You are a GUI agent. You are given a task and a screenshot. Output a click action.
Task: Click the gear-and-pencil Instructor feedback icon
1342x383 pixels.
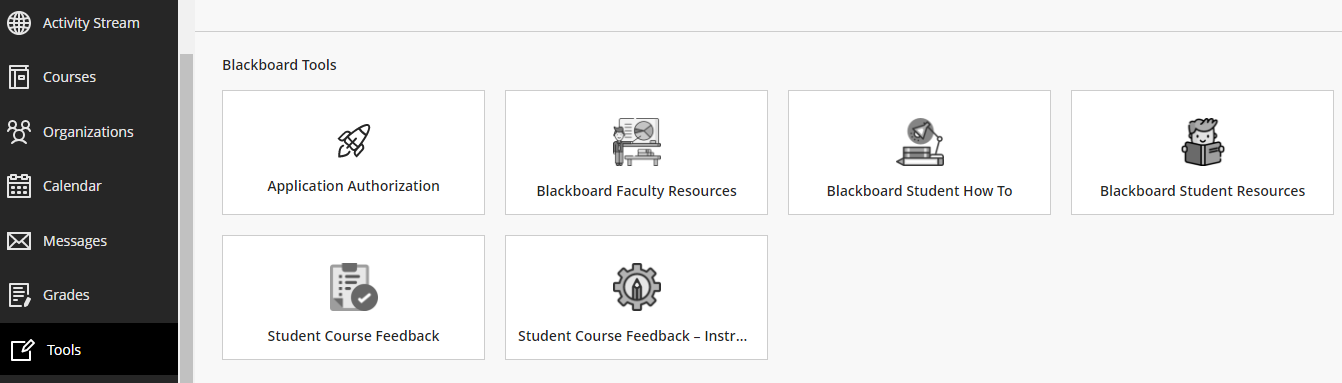pos(636,287)
